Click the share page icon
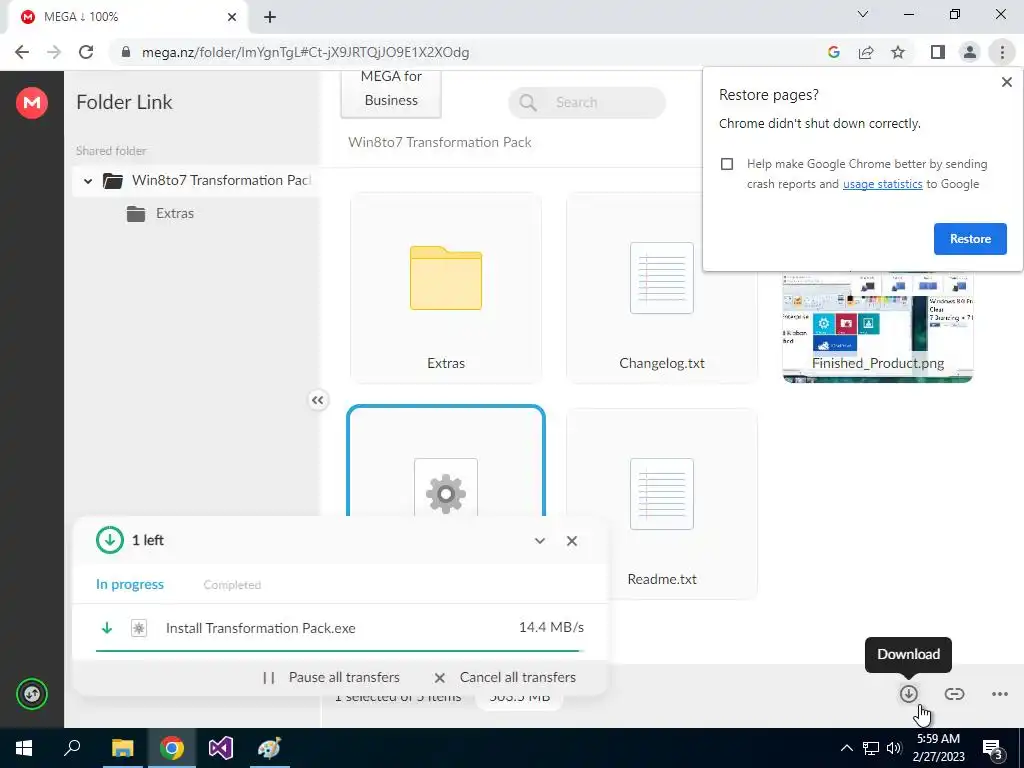This screenshot has height=768, width=1024. (x=866, y=52)
